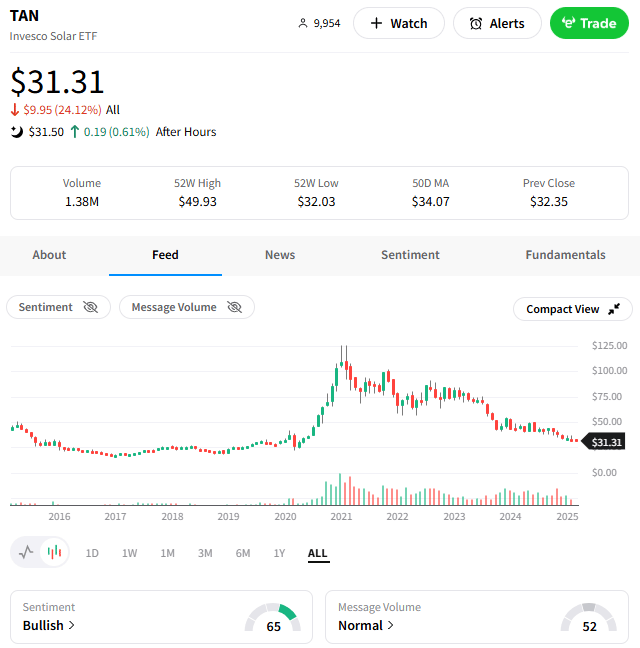Click the 2025 label on time axis
Screen dimensions: 640x648
click(567, 517)
